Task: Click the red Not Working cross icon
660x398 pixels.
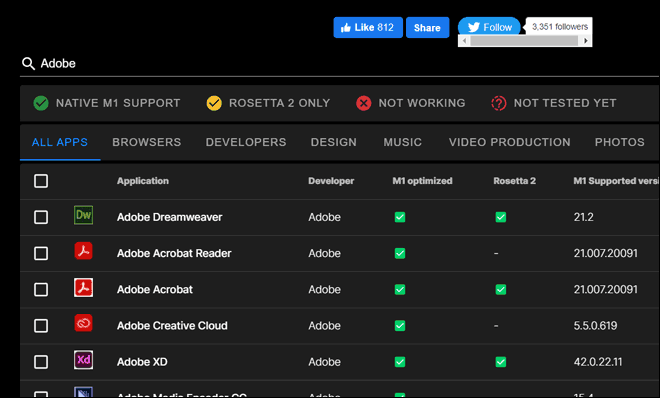Action: pyautogui.click(x=364, y=103)
